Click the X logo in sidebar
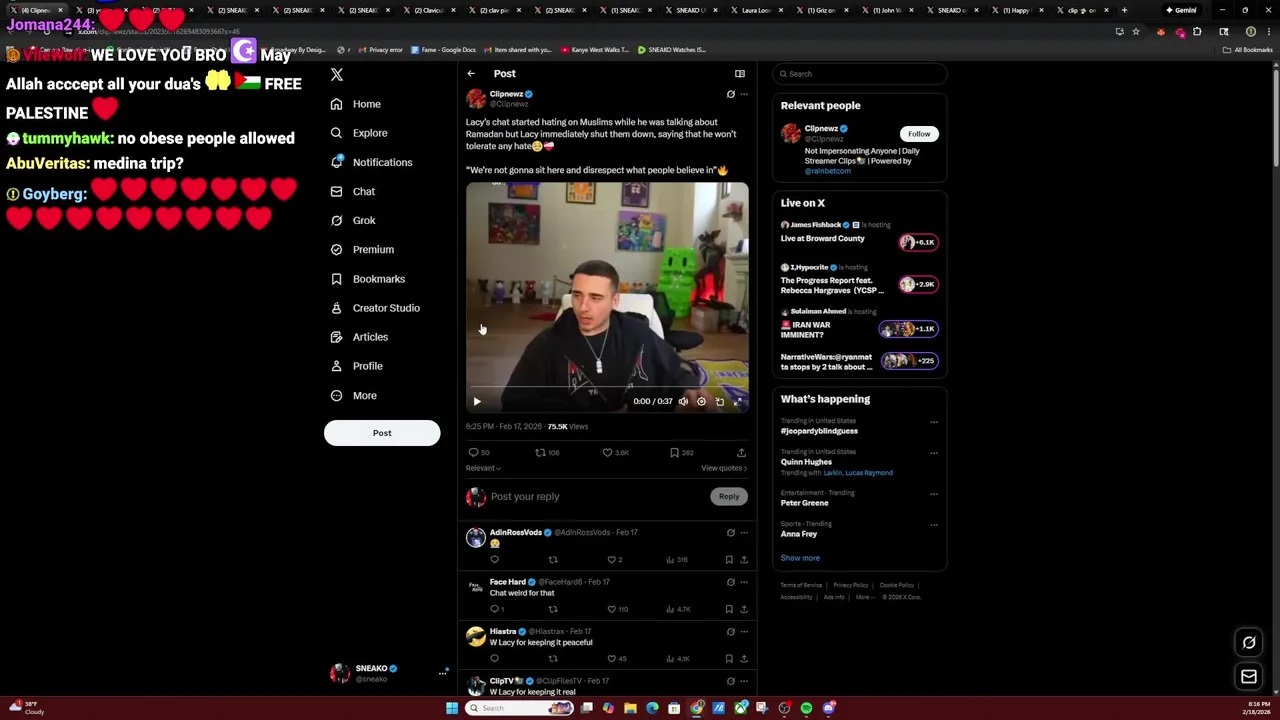This screenshot has height=720, width=1280. pyautogui.click(x=337, y=75)
